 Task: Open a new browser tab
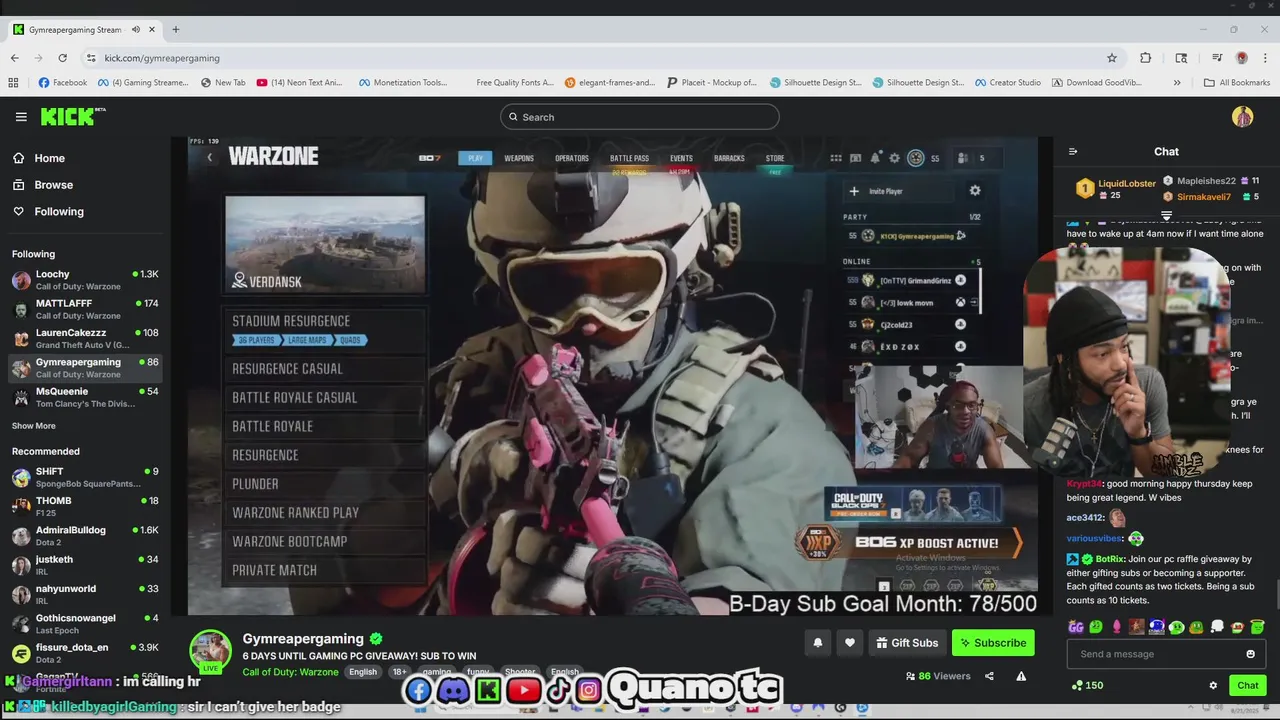click(176, 29)
